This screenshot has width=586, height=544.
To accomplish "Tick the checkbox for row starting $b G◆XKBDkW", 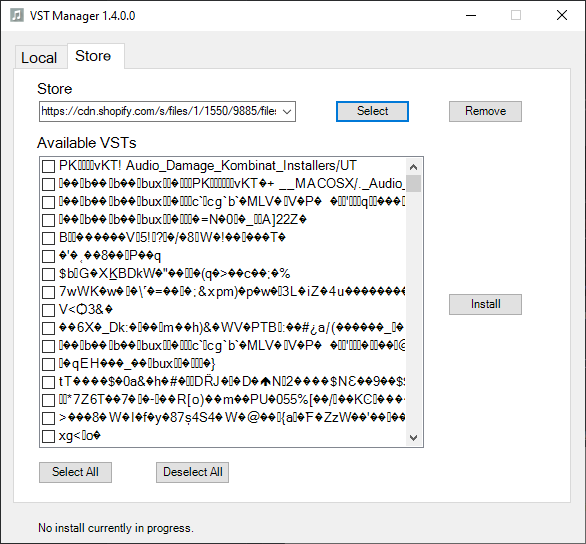I will coord(48,274).
